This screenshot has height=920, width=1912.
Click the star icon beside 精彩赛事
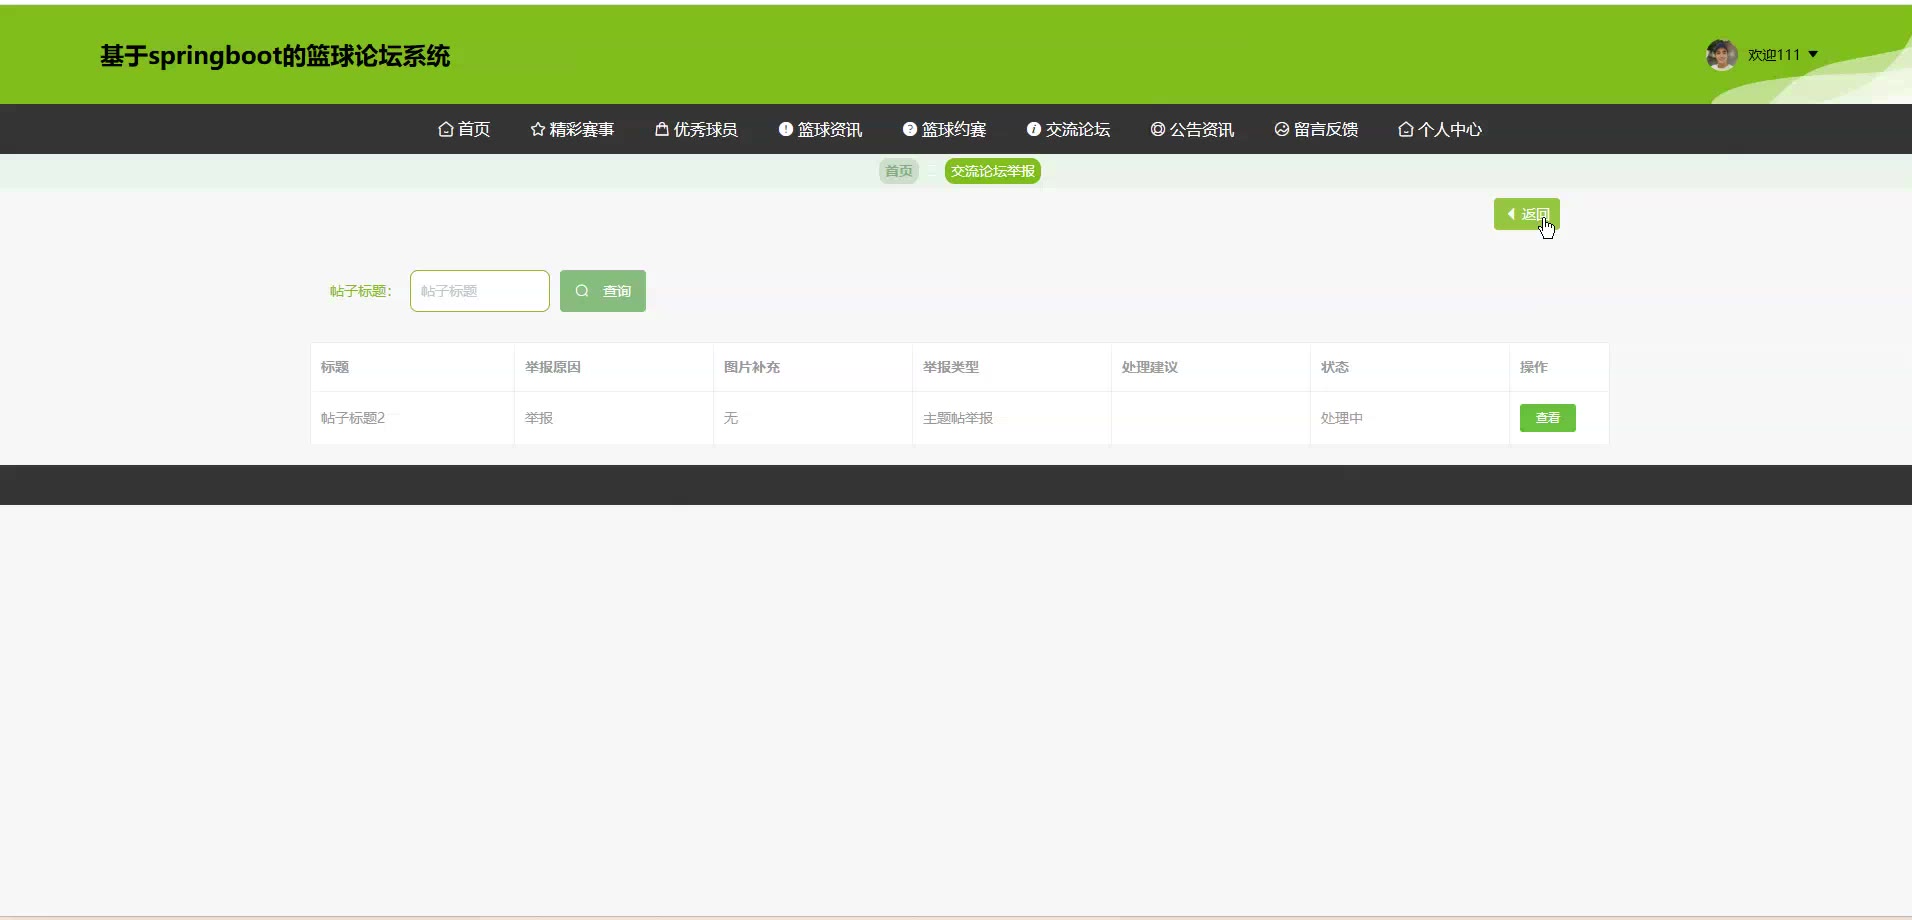[538, 129]
